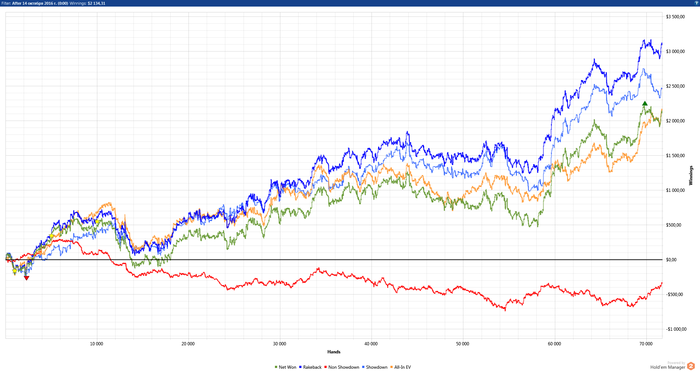Viewport: 700px width, 372px height.
Task: Click the 70 000 hands axis label
Action: pyautogui.click(x=646, y=344)
